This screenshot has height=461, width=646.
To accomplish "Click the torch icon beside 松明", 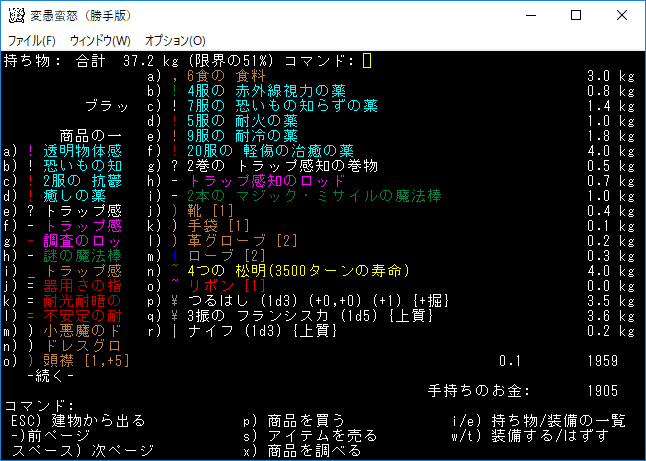I will [x=174, y=271].
